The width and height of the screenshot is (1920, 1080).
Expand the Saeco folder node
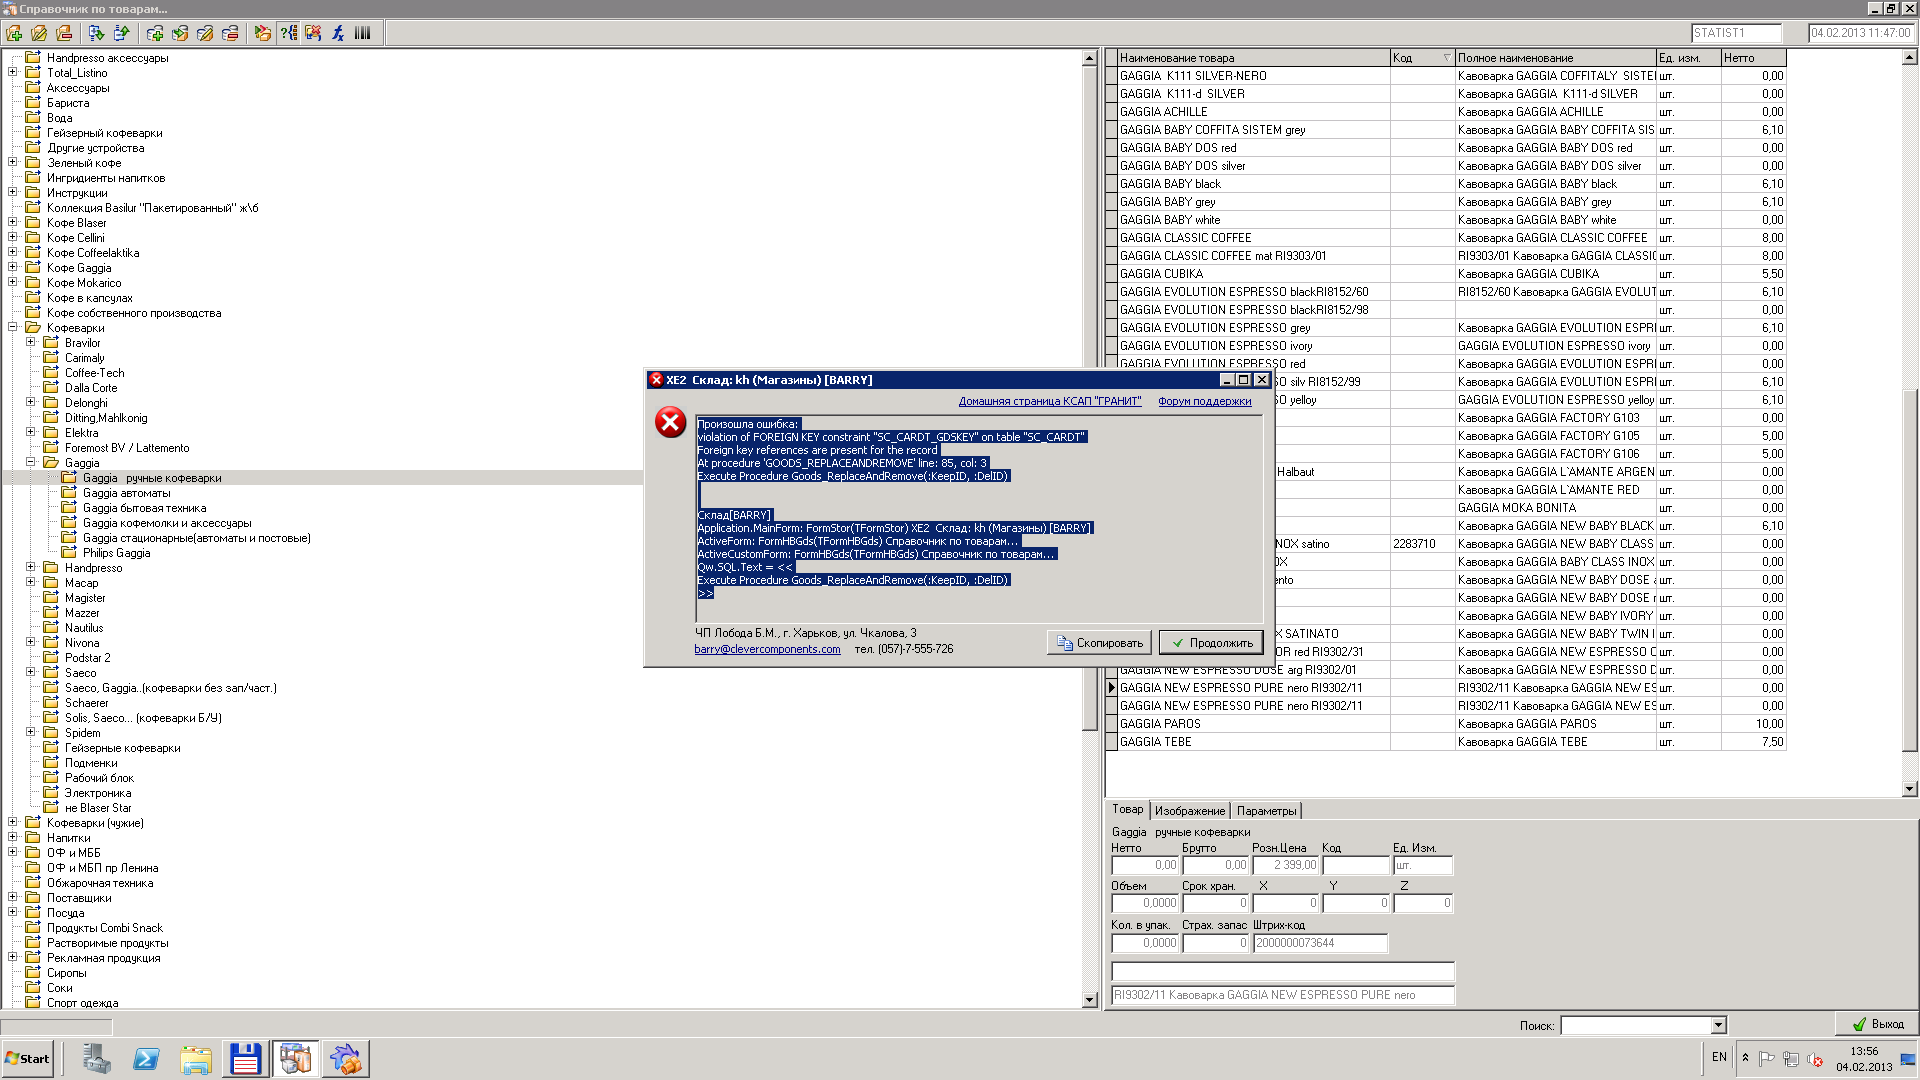point(31,672)
